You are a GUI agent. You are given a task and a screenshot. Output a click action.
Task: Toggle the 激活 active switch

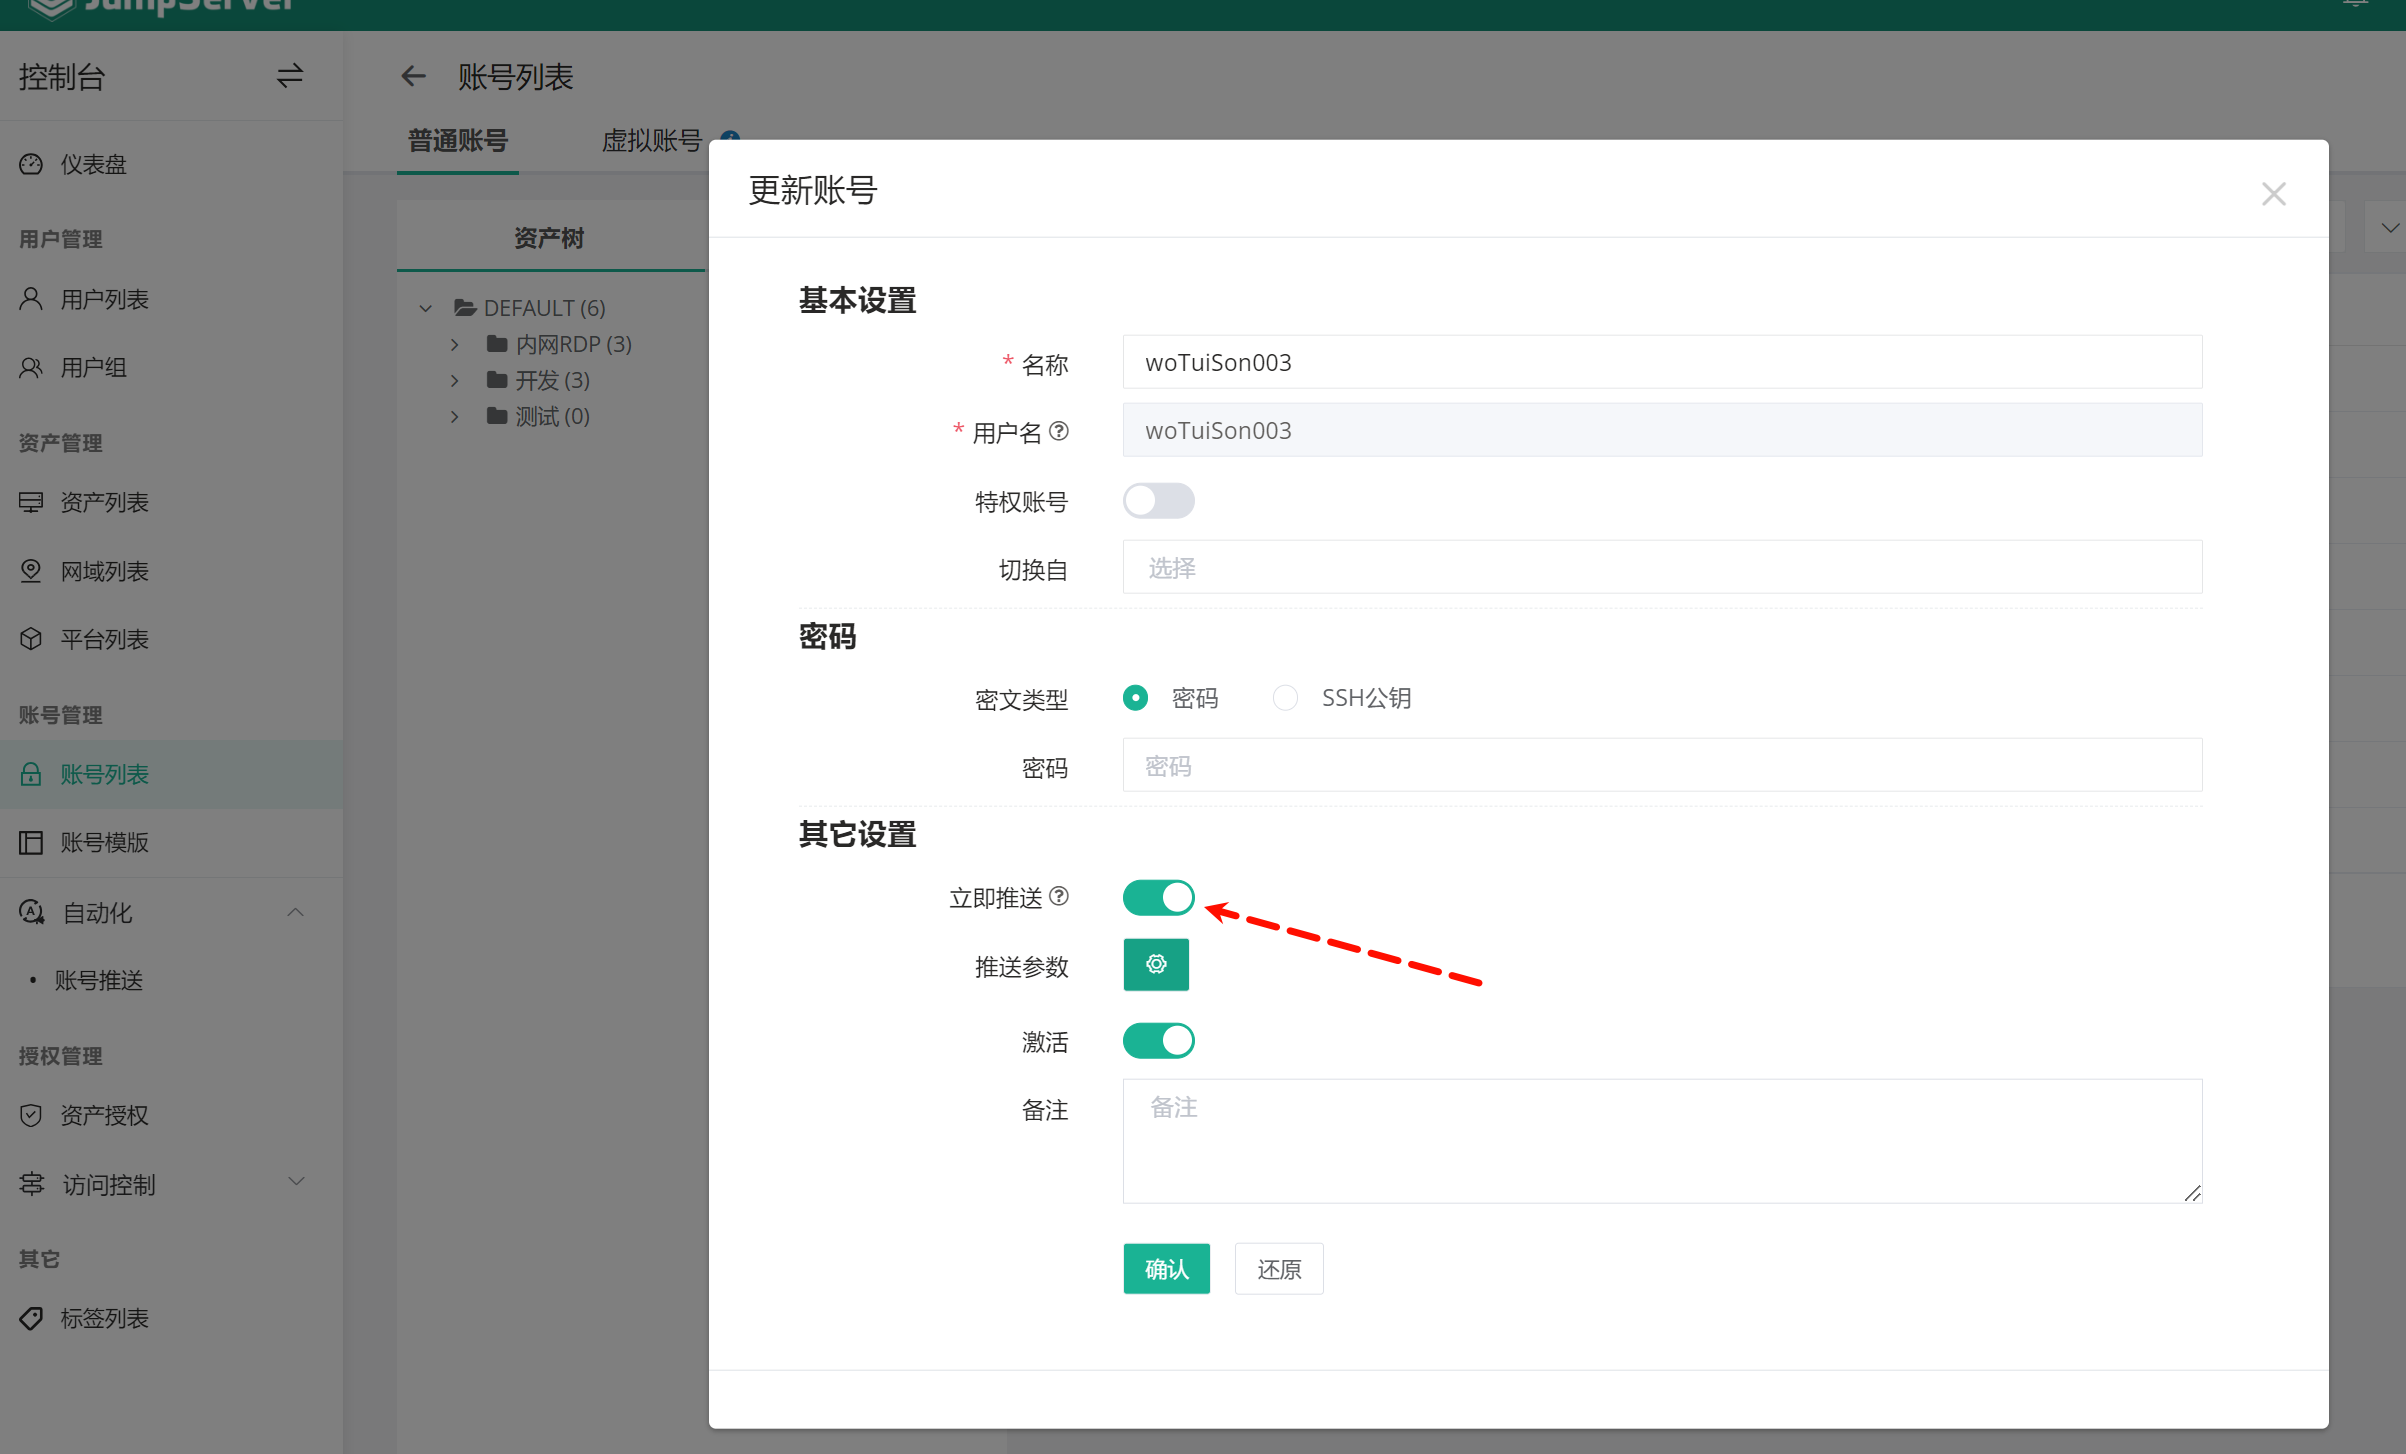click(1158, 1040)
